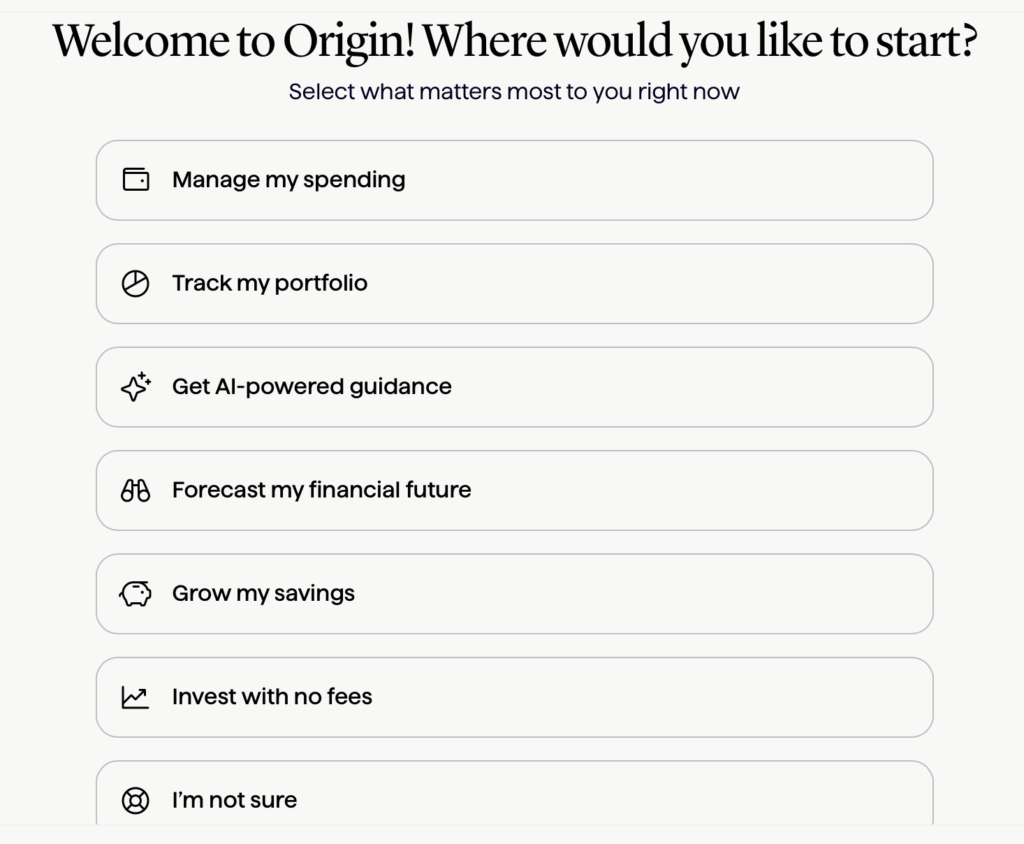Pick the portfolio tracking card

point(514,283)
